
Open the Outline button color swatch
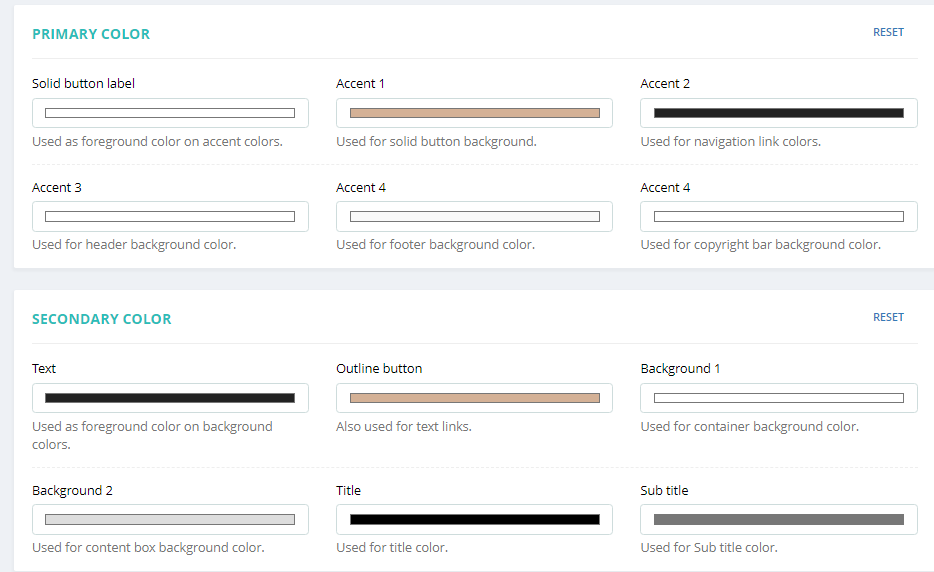(x=474, y=398)
